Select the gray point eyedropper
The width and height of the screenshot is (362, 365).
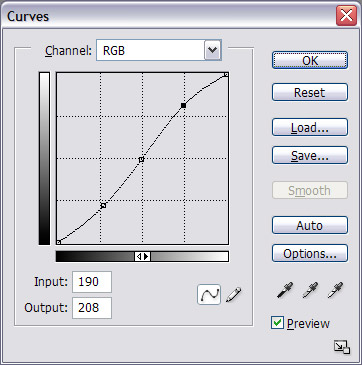point(310,290)
